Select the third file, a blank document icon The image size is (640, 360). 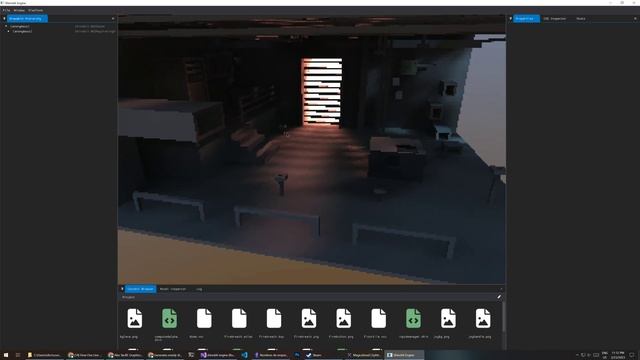pos(204,318)
